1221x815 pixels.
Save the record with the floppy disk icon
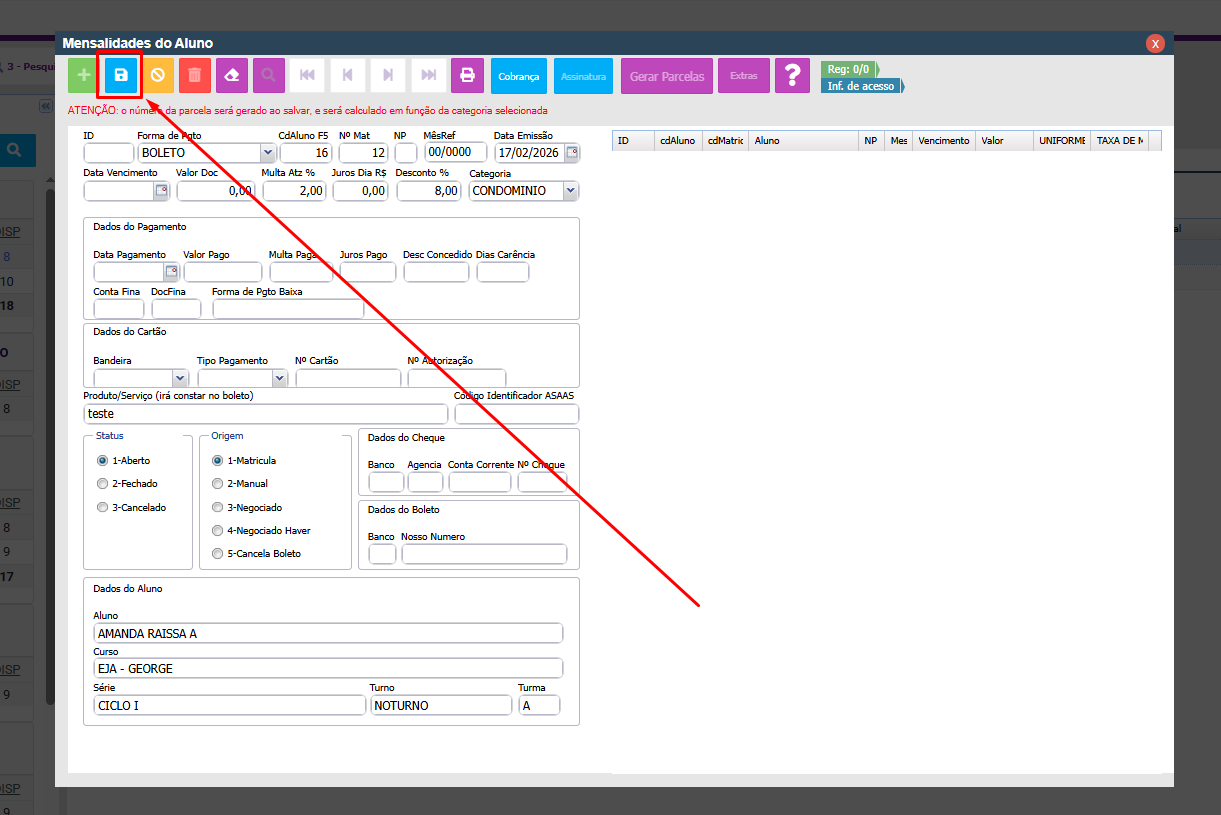(121, 76)
